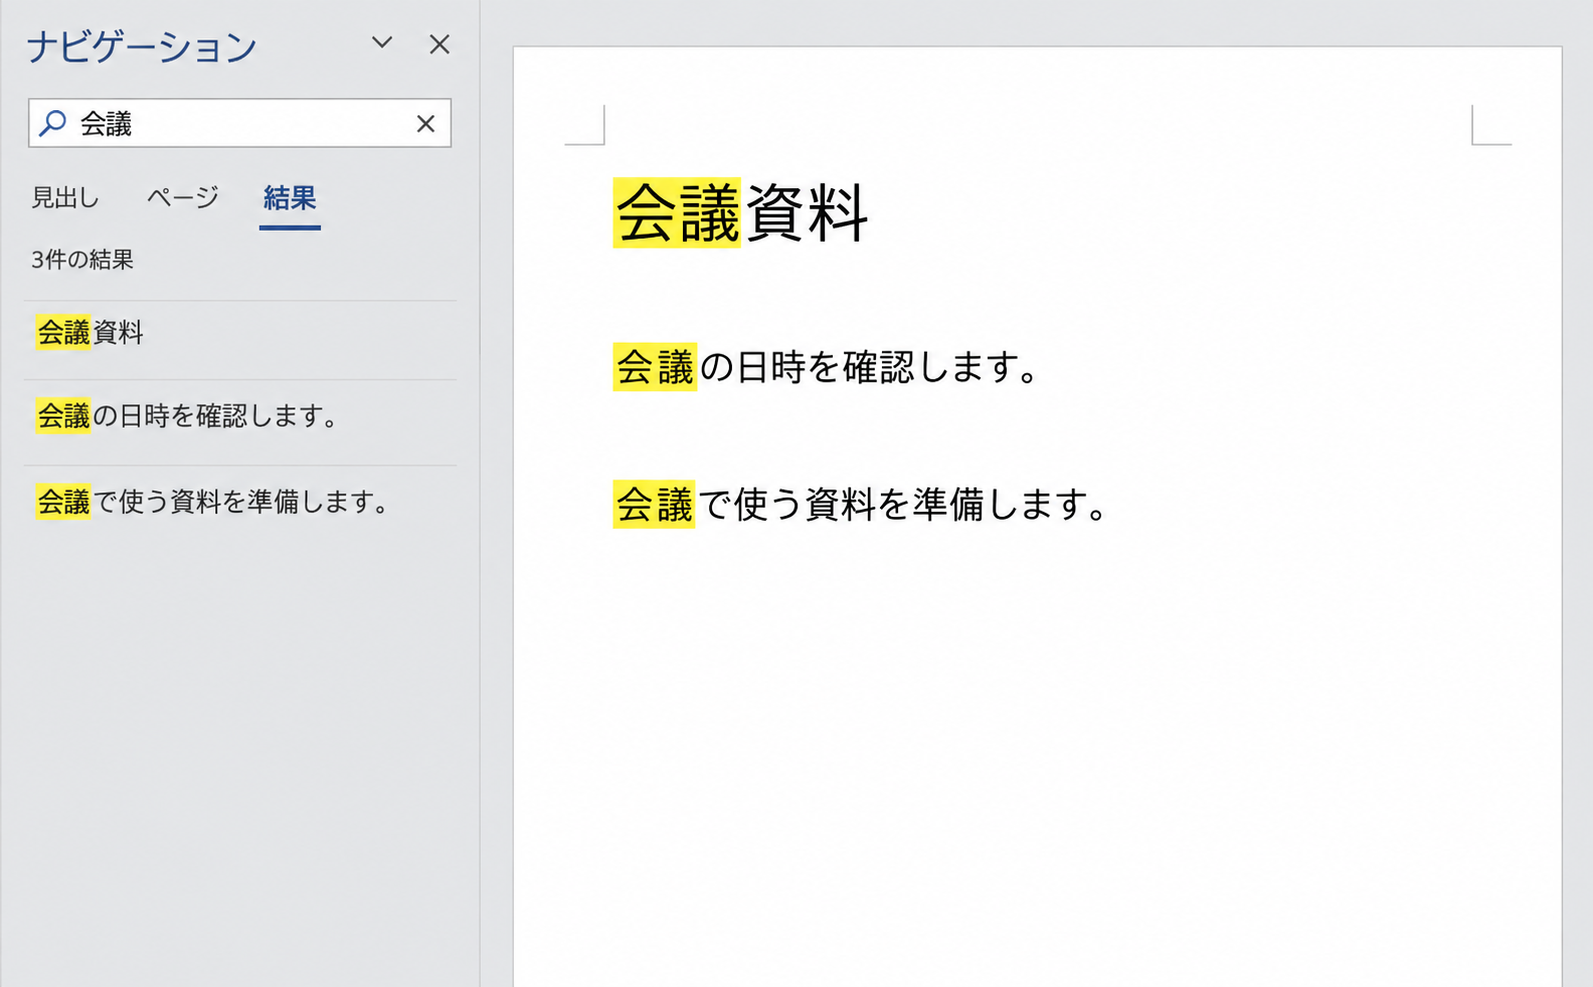Switch to the ページ tab

point(183,198)
